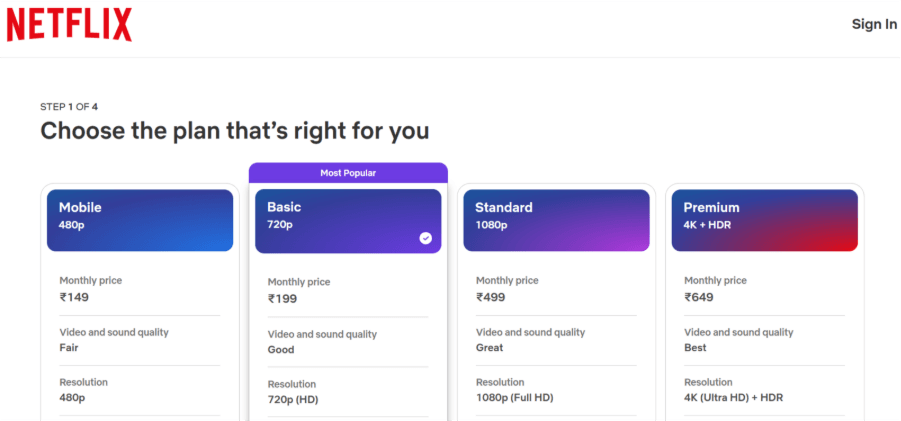
Task: Click the Step 1 of 4 indicator
Action: 69,106
